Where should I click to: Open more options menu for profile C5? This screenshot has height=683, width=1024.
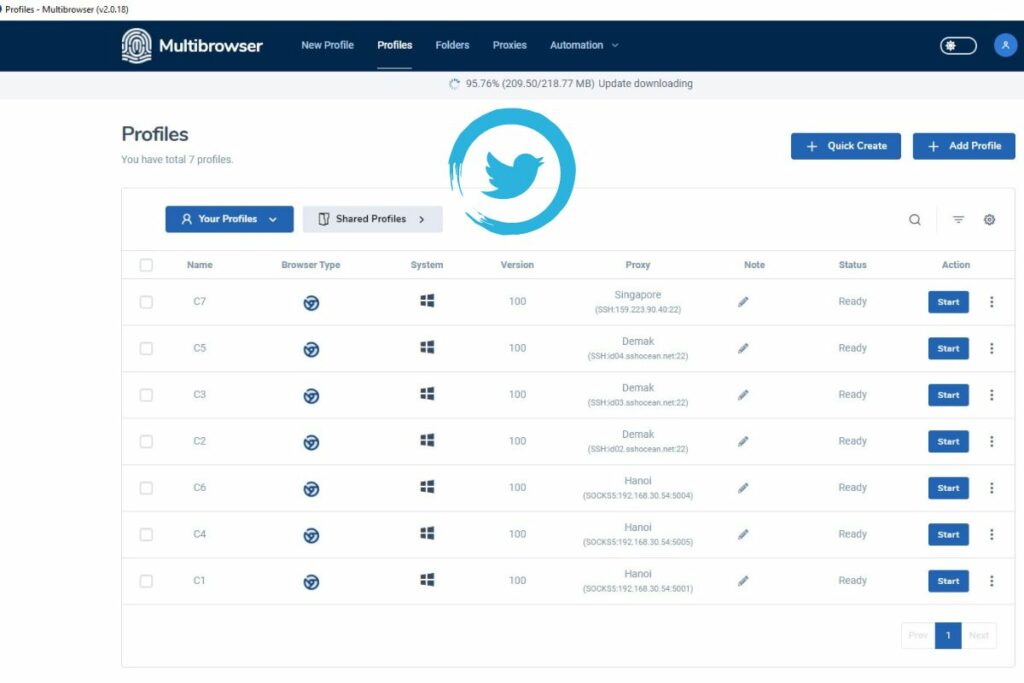tap(991, 348)
